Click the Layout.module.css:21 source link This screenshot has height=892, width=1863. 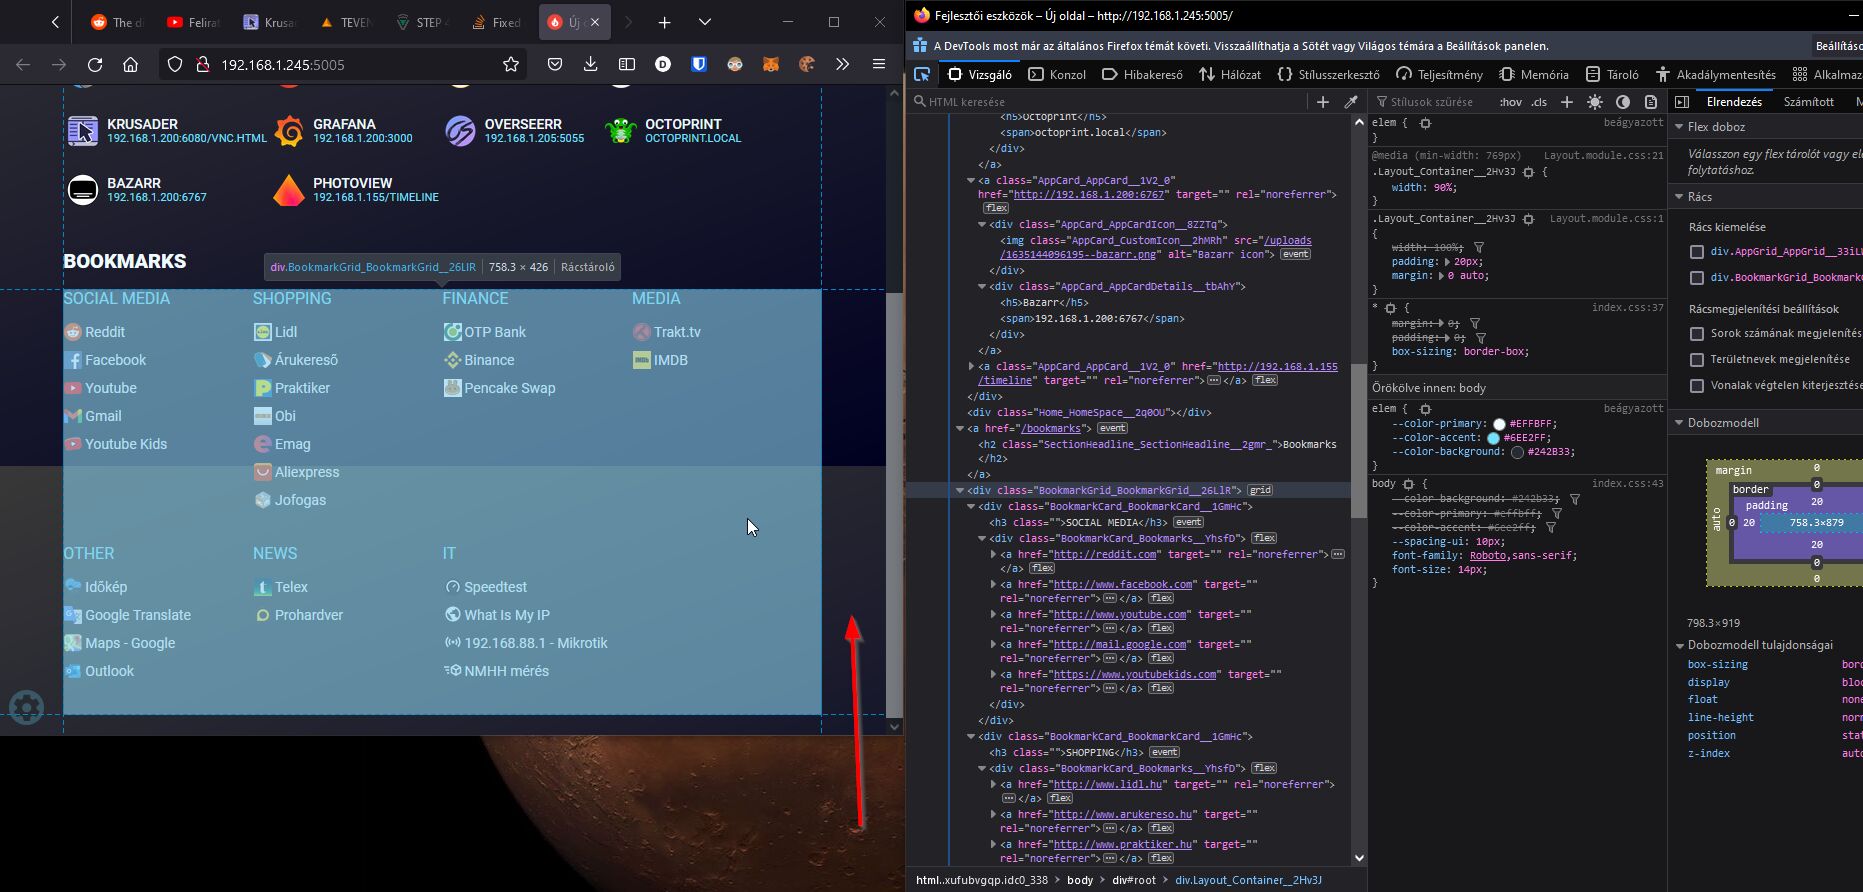[1603, 155]
